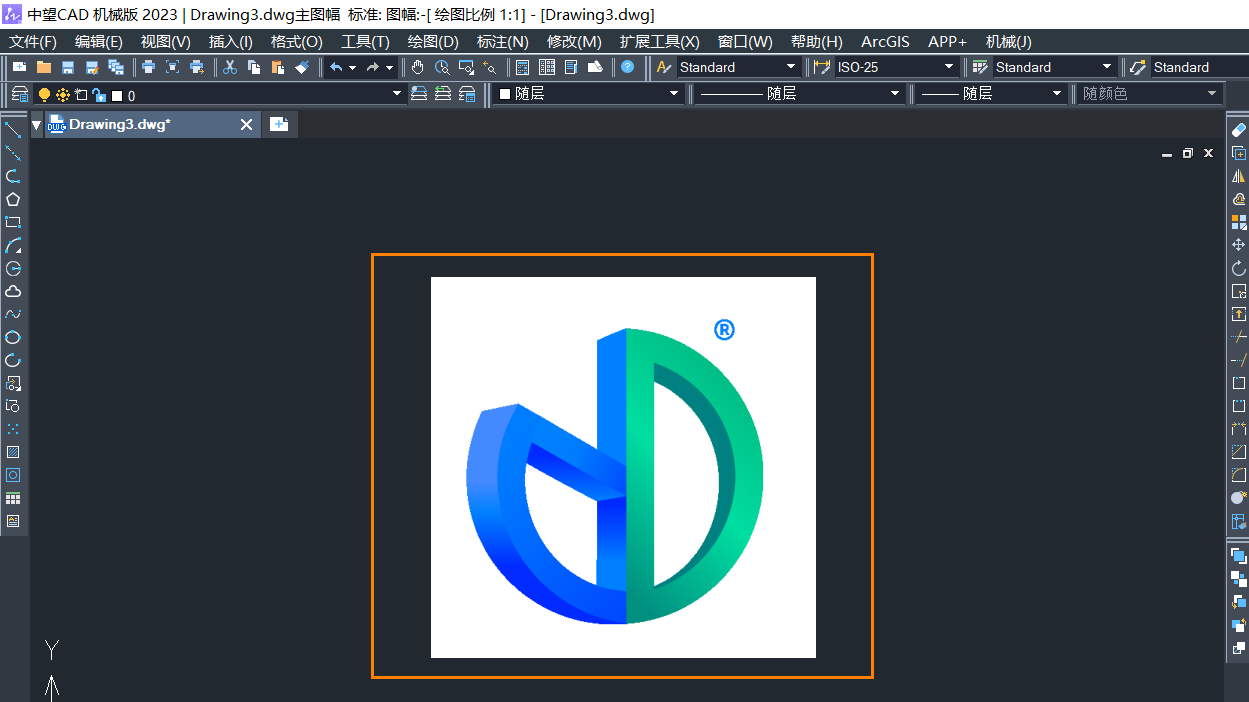Toggle layer 0 on/off lightbulb
Image resolution: width=1249 pixels, height=702 pixels.
click(x=44, y=94)
